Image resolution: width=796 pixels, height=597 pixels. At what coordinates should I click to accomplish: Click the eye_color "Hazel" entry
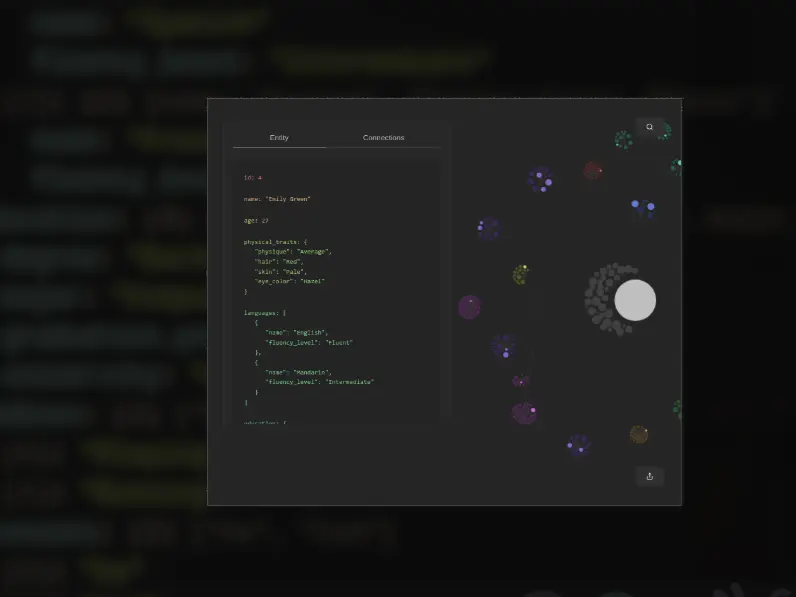coord(312,281)
